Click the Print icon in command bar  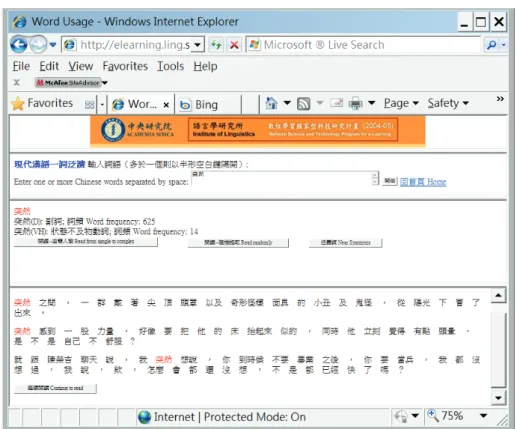click(355, 104)
